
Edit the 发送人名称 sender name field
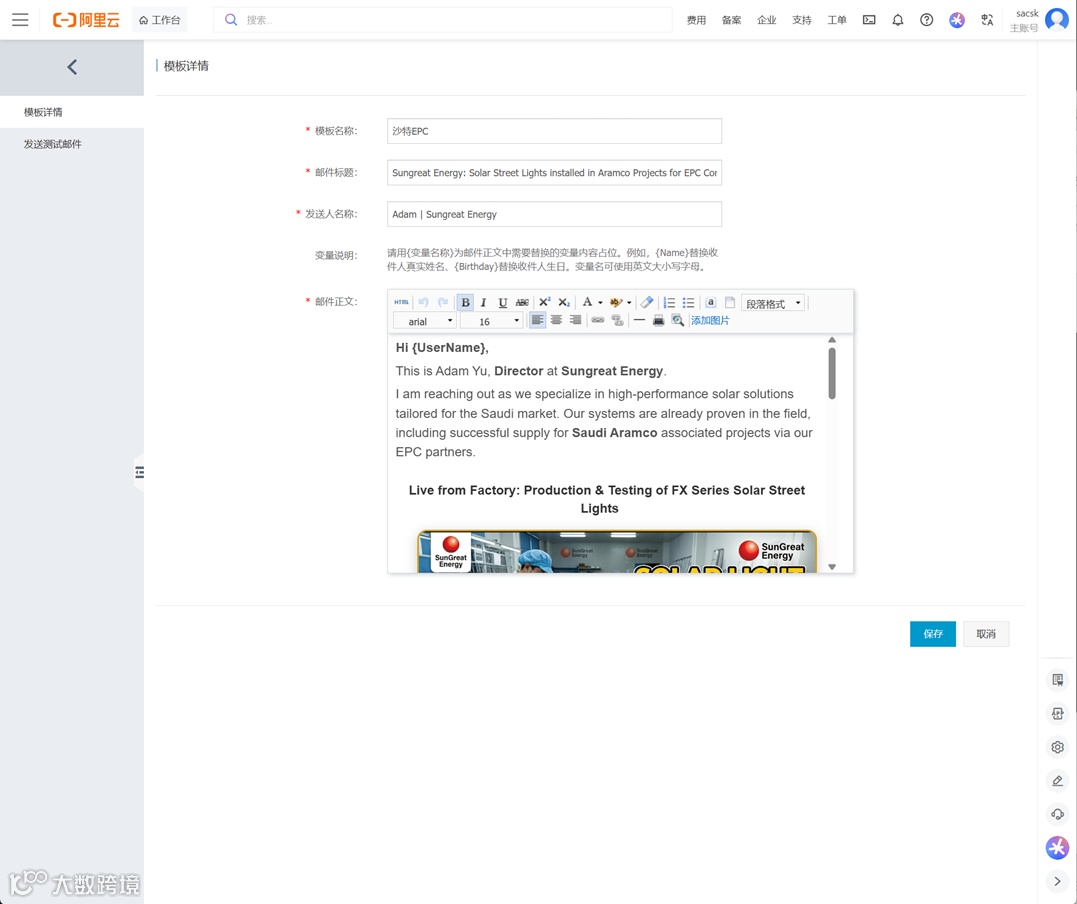[x=554, y=214]
